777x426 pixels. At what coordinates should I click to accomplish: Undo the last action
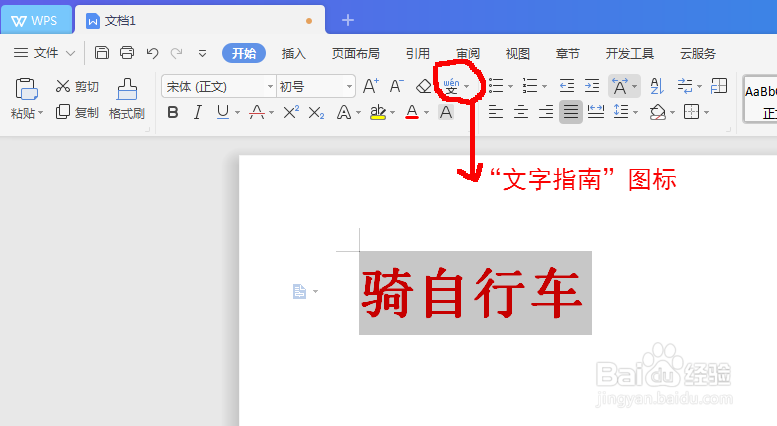(152, 53)
